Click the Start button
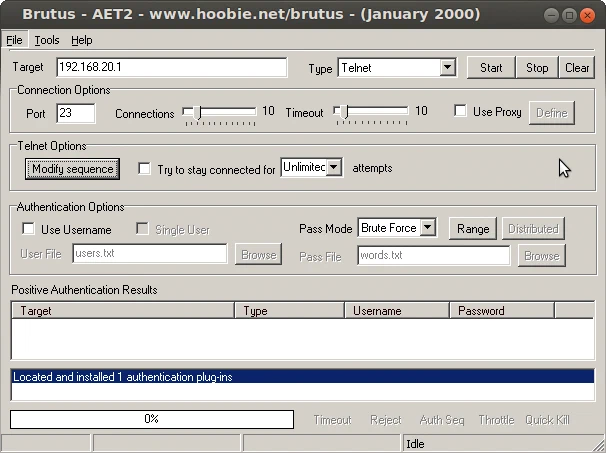The height and width of the screenshot is (453, 606). [491, 68]
